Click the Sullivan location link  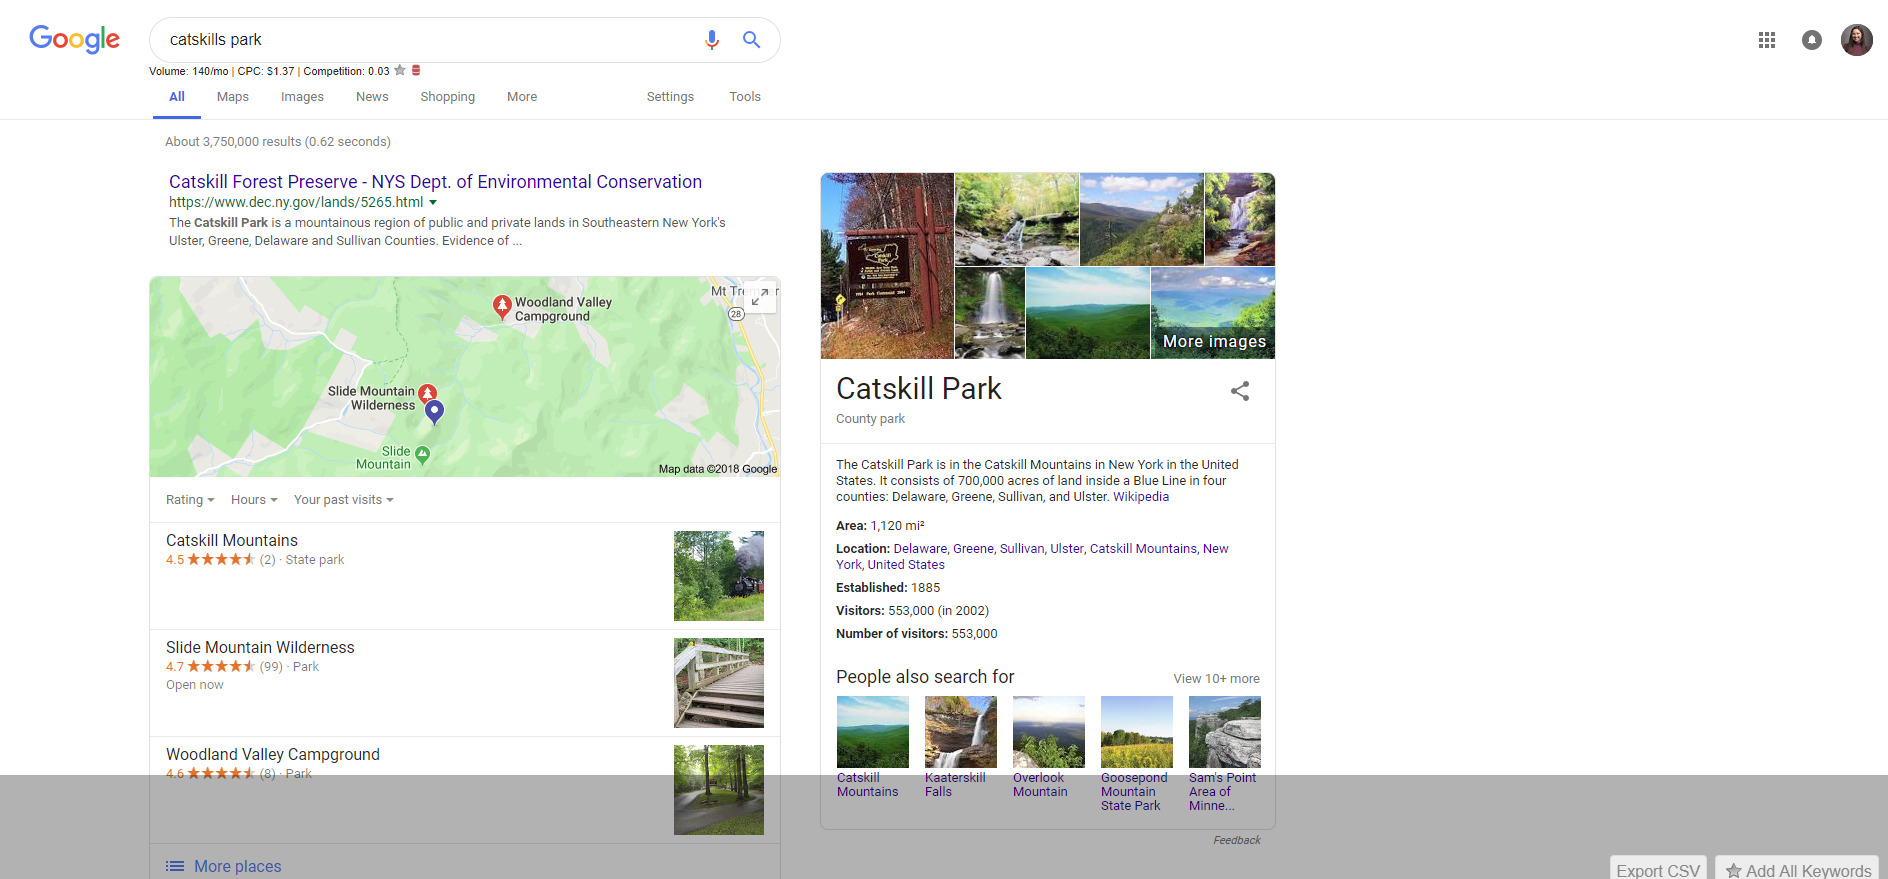pyautogui.click(x=1022, y=549)
